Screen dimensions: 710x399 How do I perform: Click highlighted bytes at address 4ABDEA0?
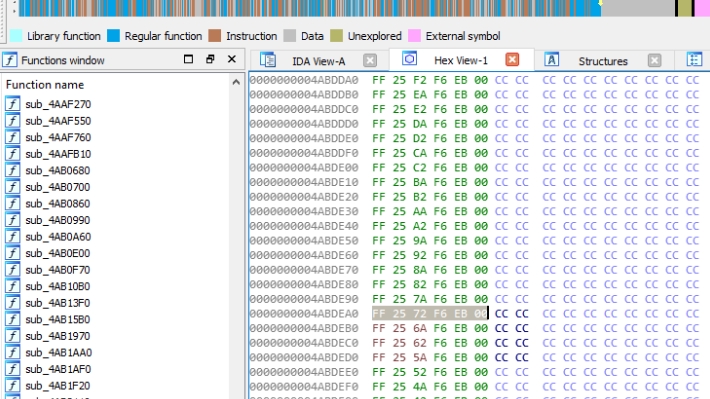click(x=430, y=313)
